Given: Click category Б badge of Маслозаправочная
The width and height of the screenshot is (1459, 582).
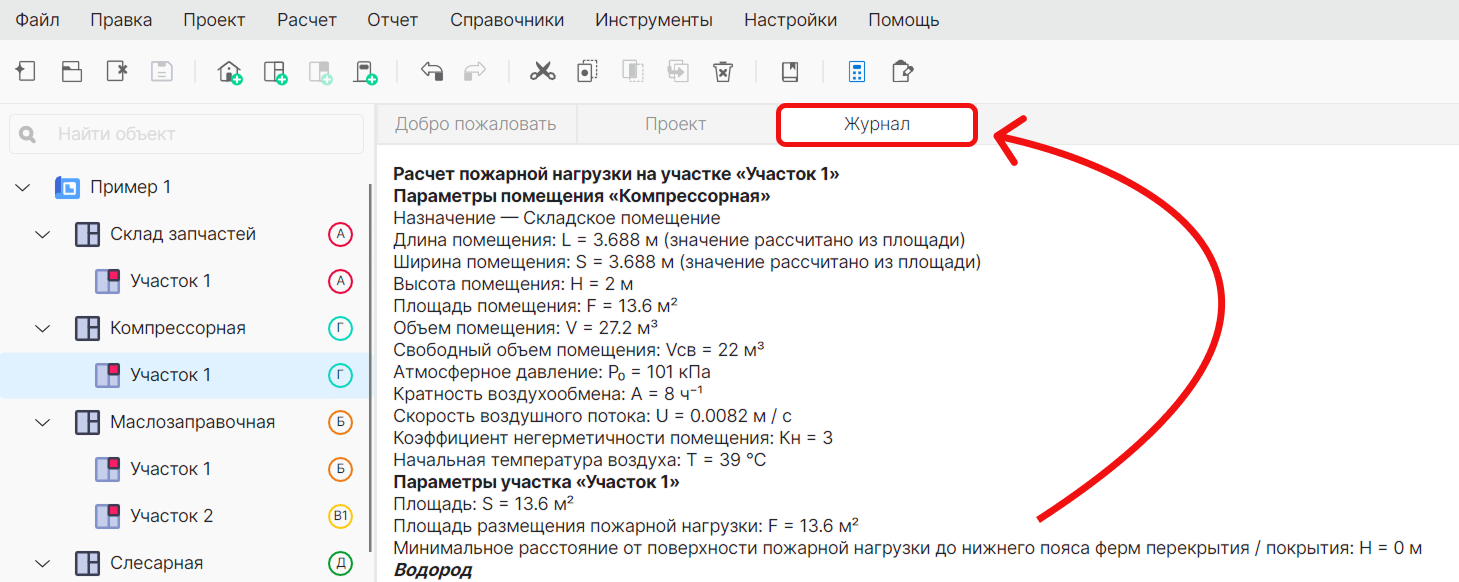Looking at the screenshot, I should (x=341, y=422).
